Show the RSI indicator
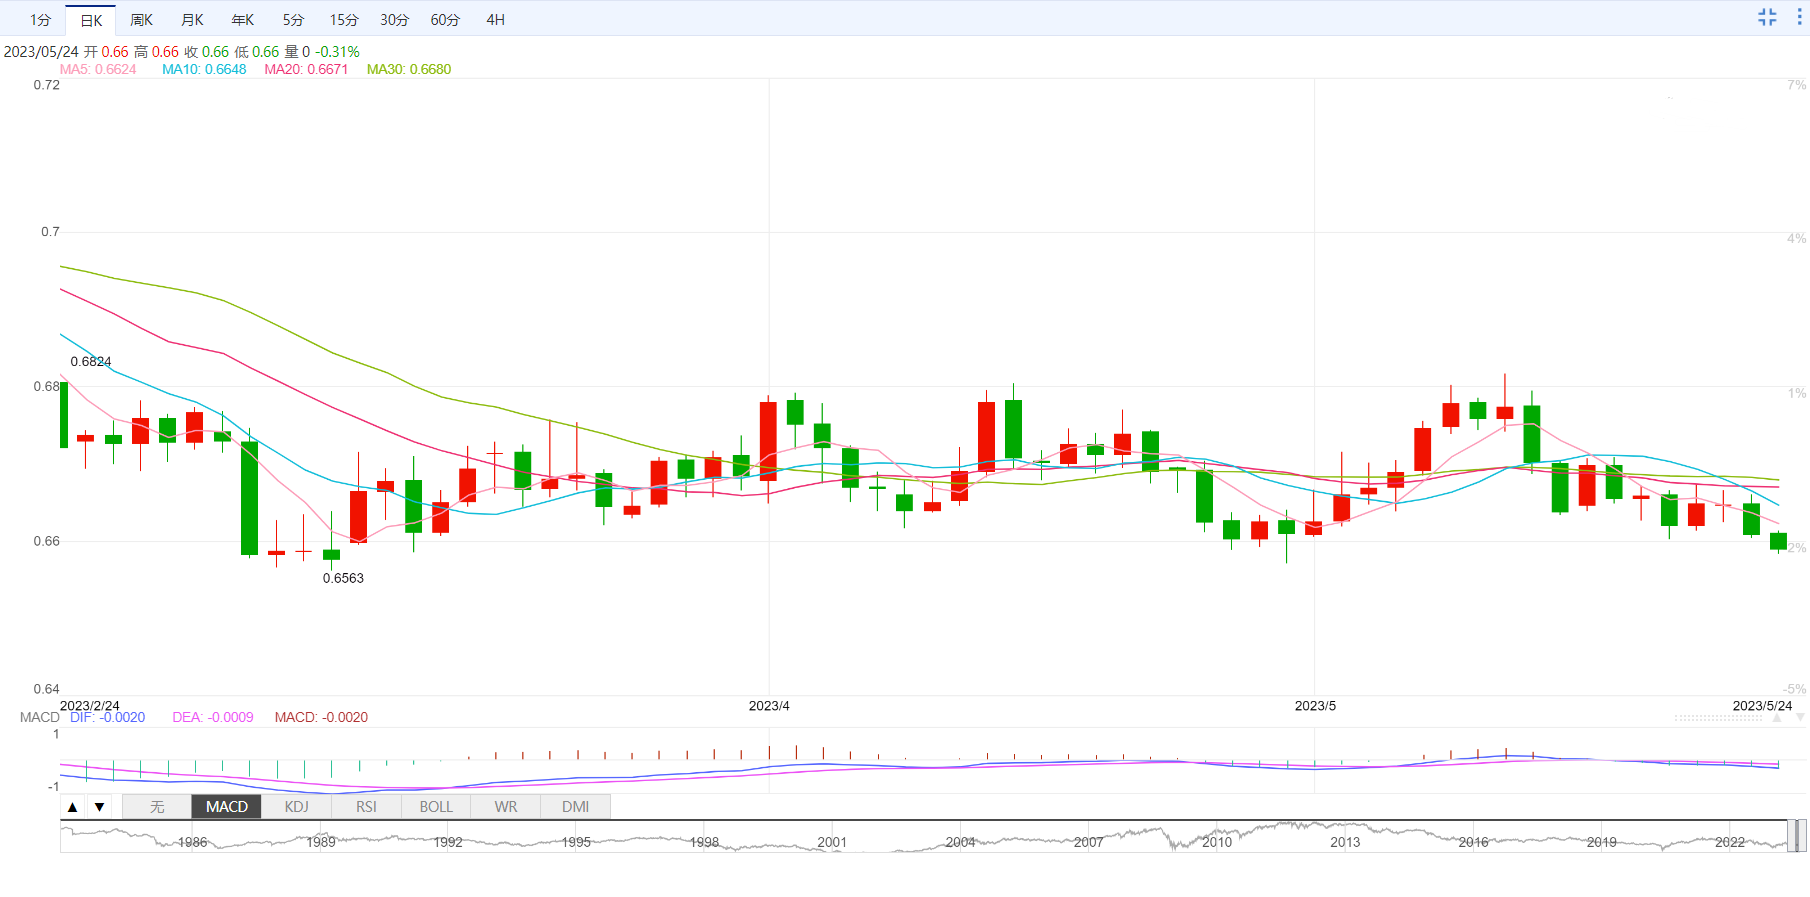The width and height of the screenshot is (1810, 897). coord(366,807)
